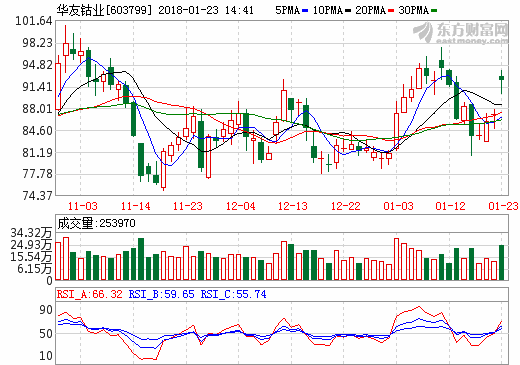Screen dimensions: 520x365
Task: Click the timestamp 2018-01-23 14:41
Action: (206, 10)
